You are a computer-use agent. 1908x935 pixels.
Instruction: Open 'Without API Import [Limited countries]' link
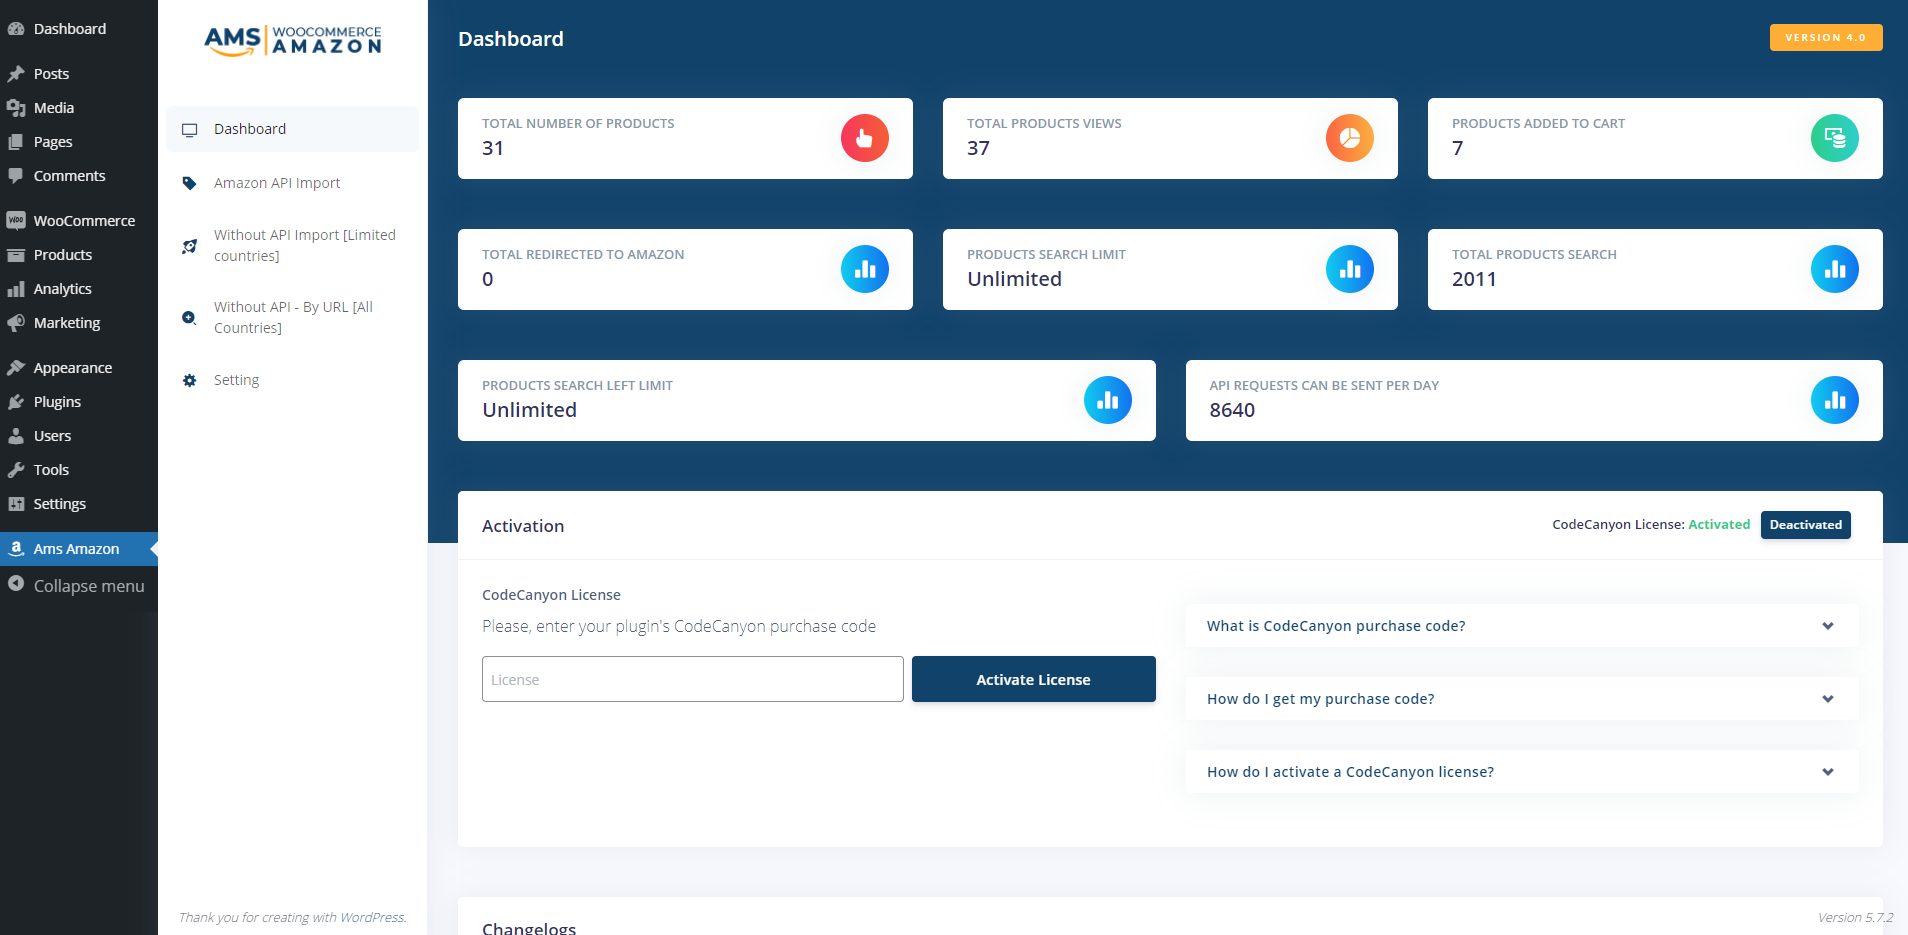(305, 246)
